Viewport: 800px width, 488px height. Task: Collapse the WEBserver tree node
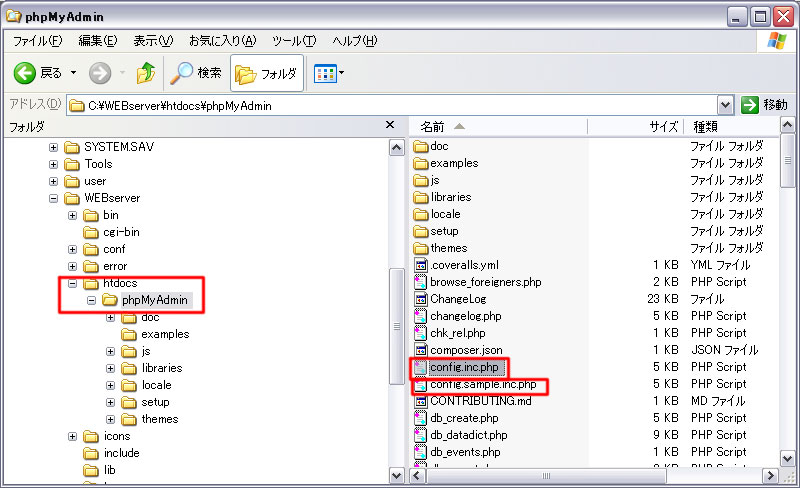(54, 198)
